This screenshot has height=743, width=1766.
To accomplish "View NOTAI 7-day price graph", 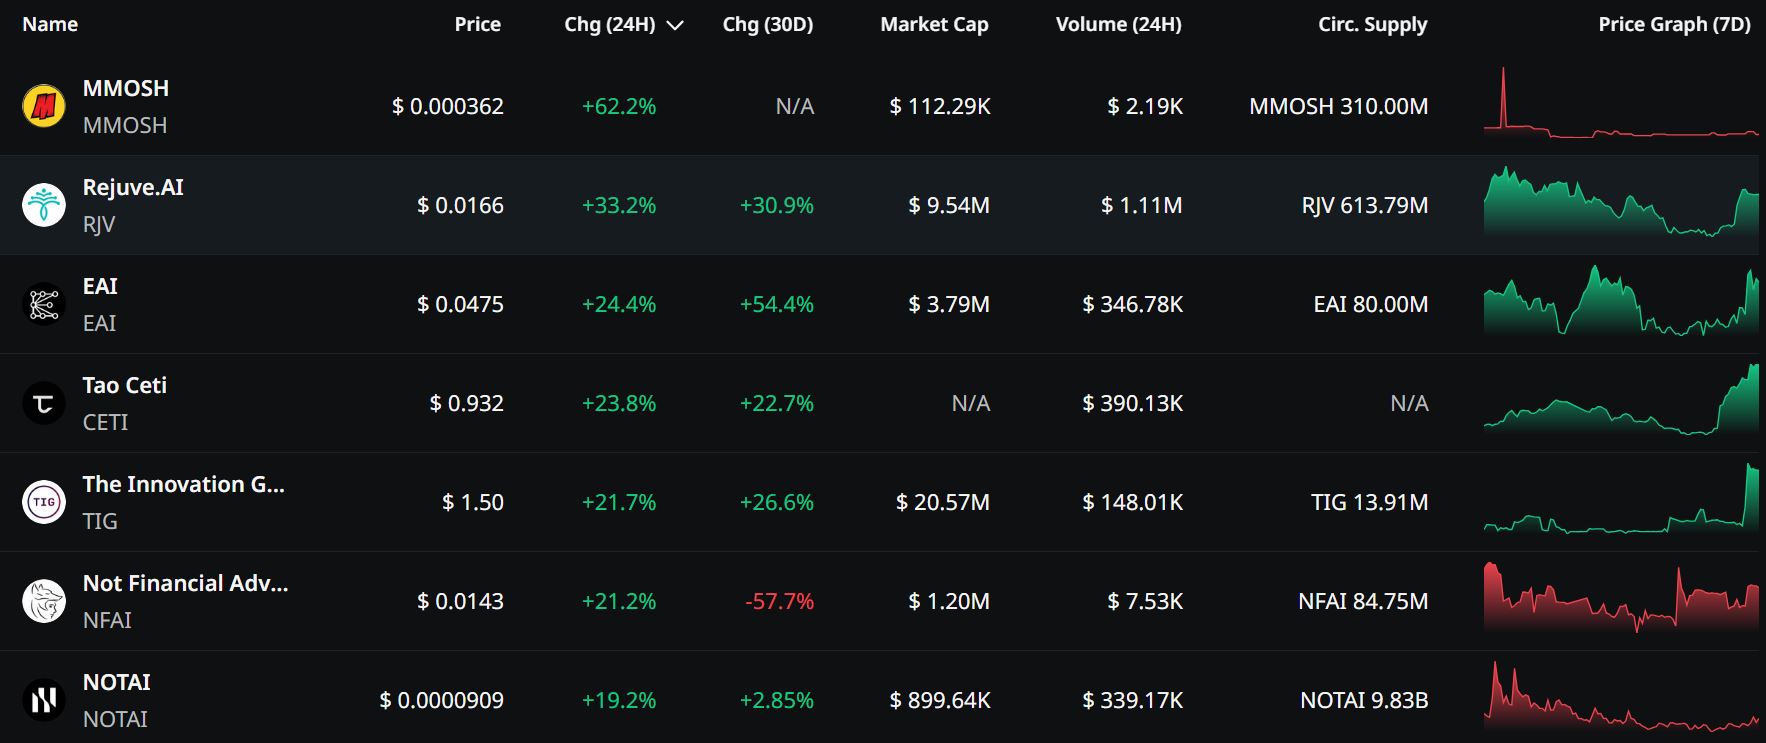I will [1620, 699].
